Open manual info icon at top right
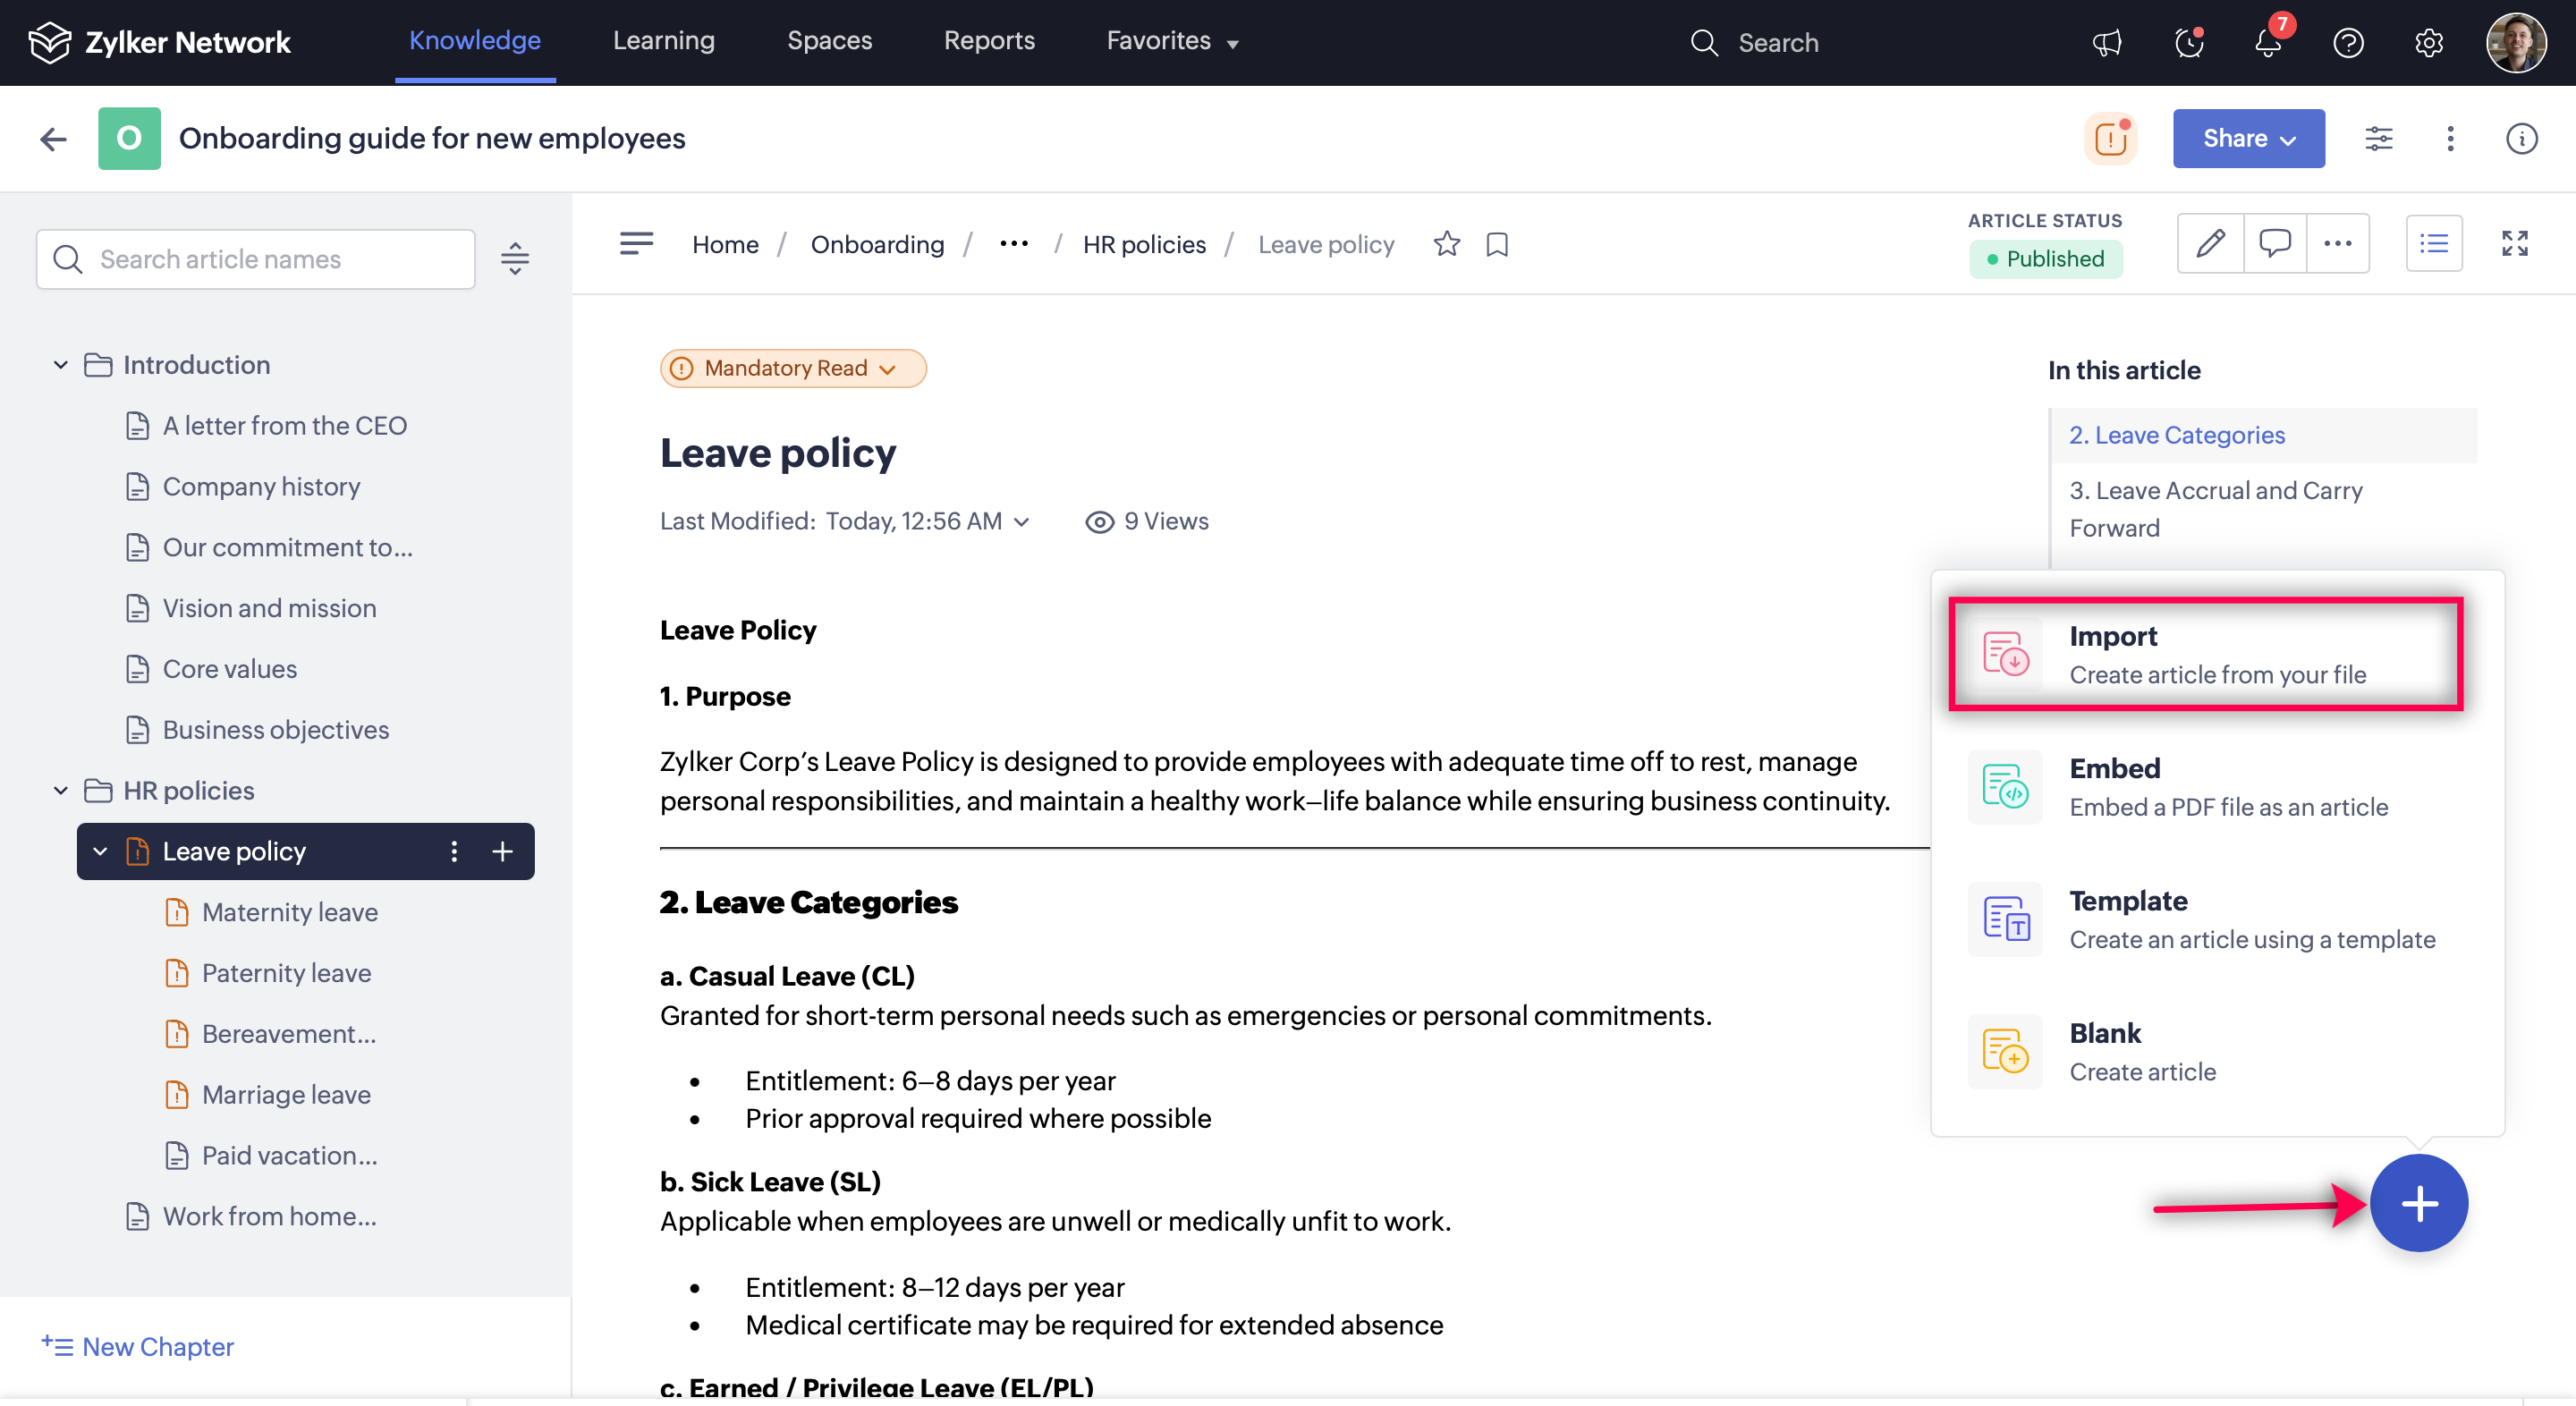This screenshot has height=1406, width=2576. pyautogui.click(x=2521, y=138)
